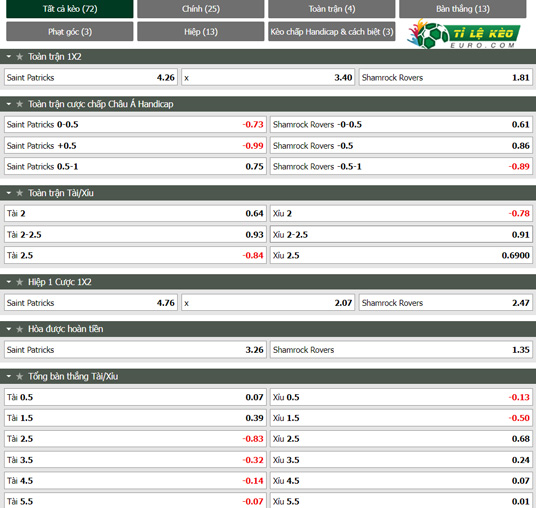The width and height of the screenshot is (536, 508).
Task: Collapse the Hòa được hoàn tiền arrow
Action: 9,329
